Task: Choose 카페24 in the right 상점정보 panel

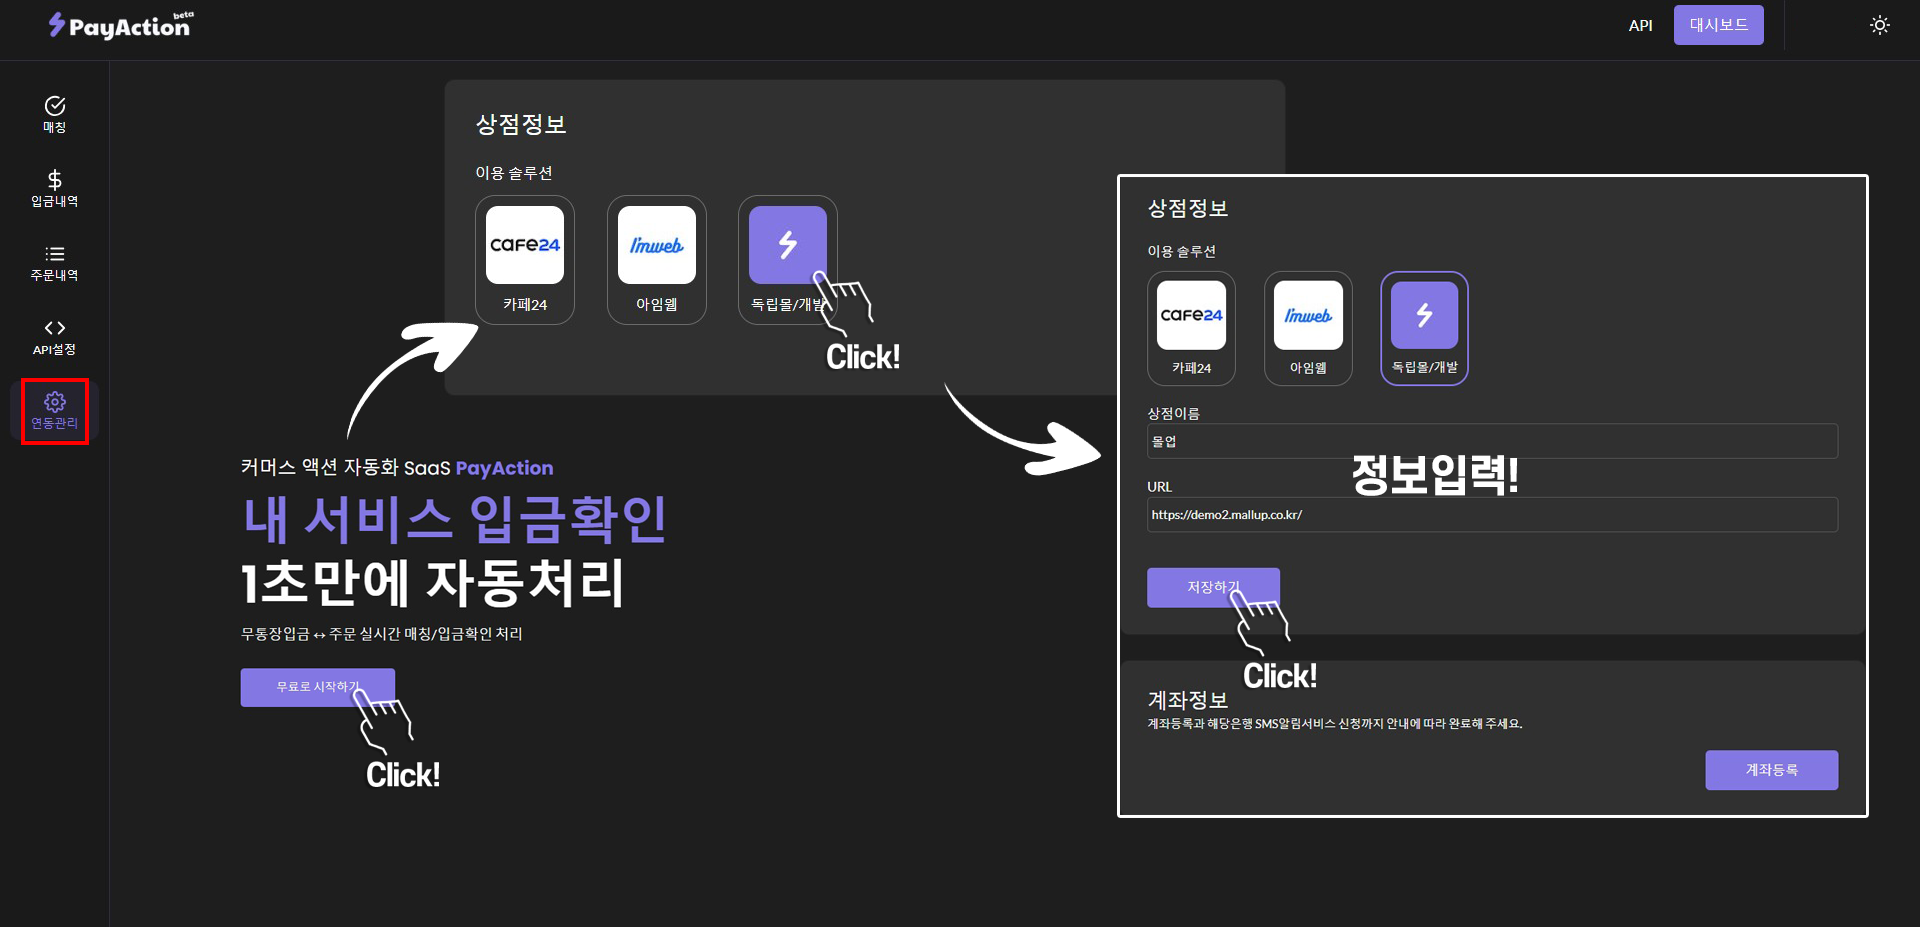Action: coord(1191,328)
